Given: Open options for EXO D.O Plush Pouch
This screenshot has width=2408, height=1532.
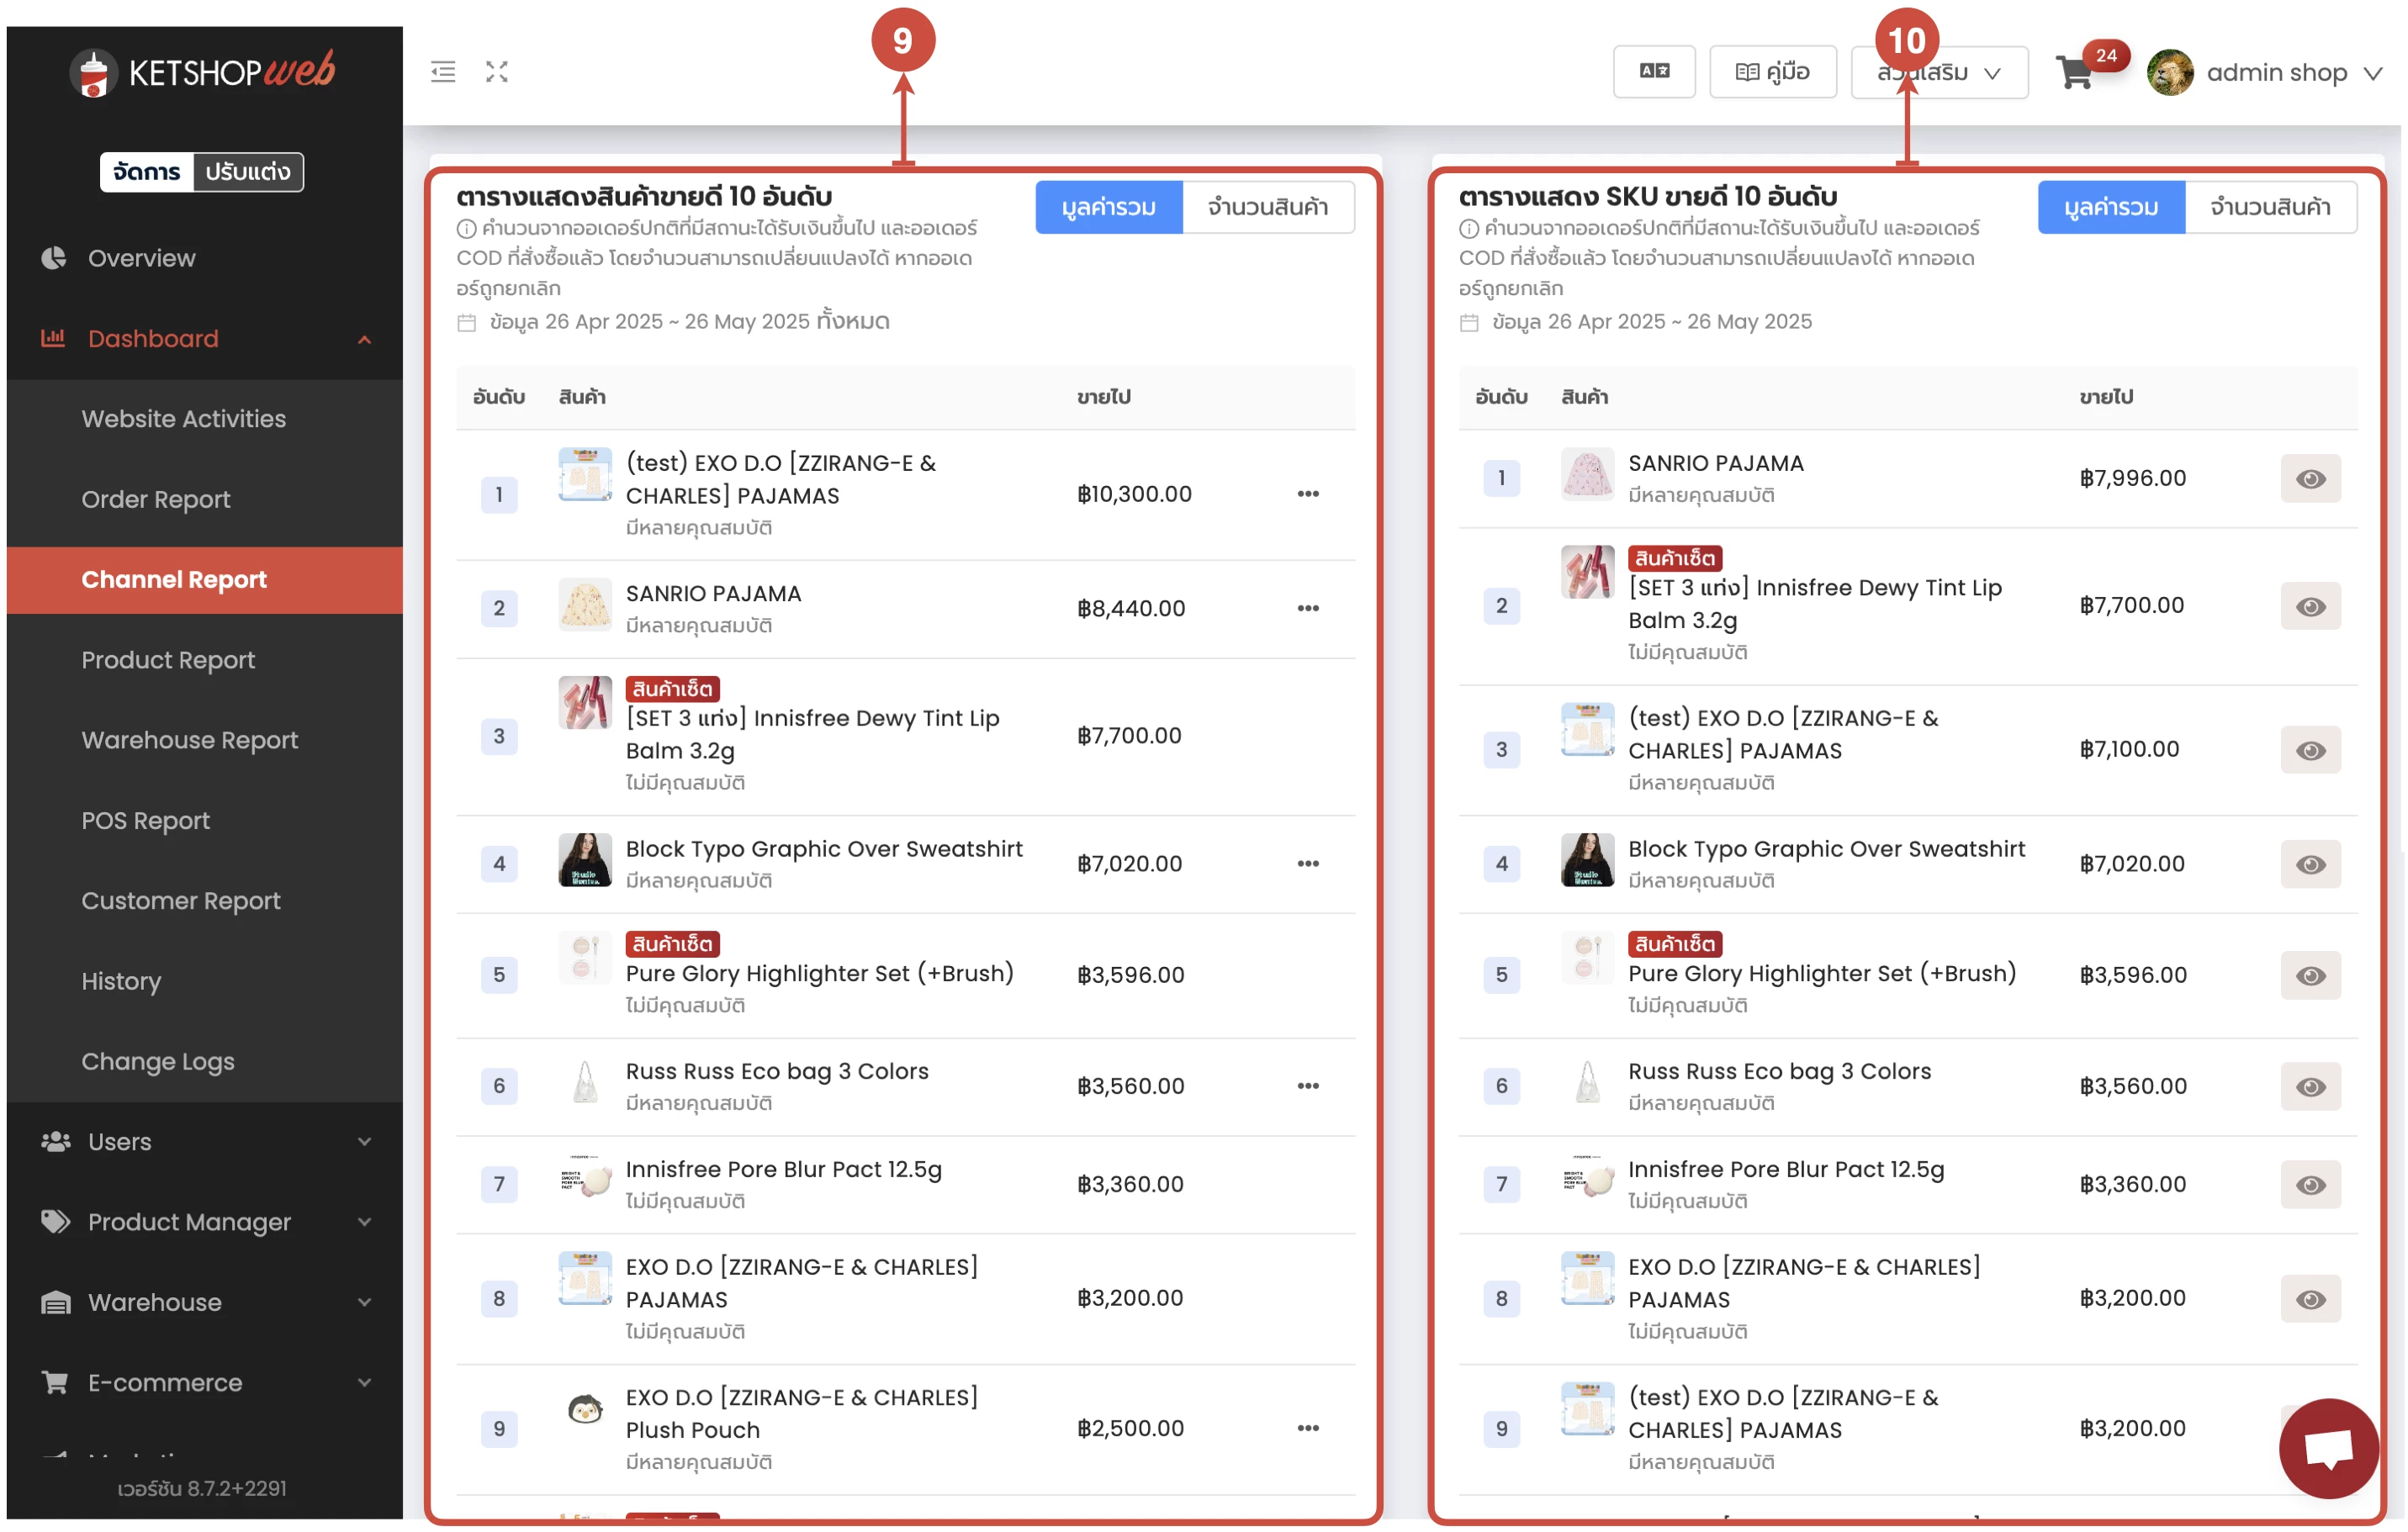Looking at the screenshot, I should pos(1308,1429).
